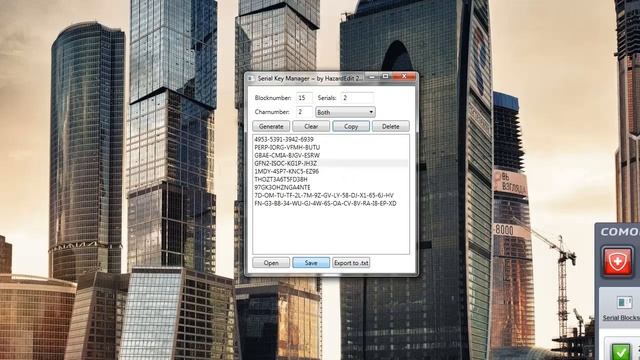Maximize the Serial Key Manager window
The image size is (640, 360).
coord(385,76)
